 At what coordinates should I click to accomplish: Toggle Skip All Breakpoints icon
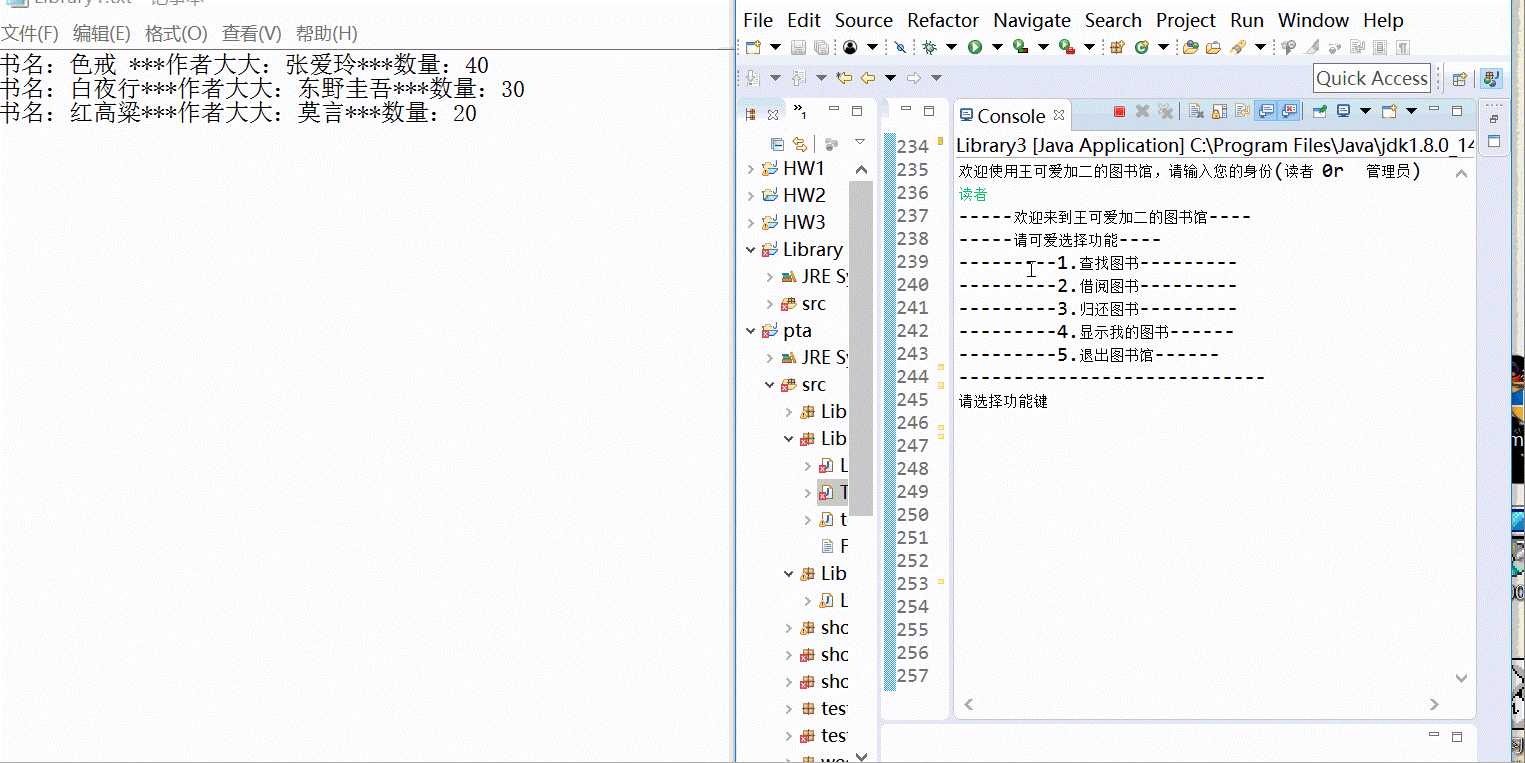[x=900, y=47]
